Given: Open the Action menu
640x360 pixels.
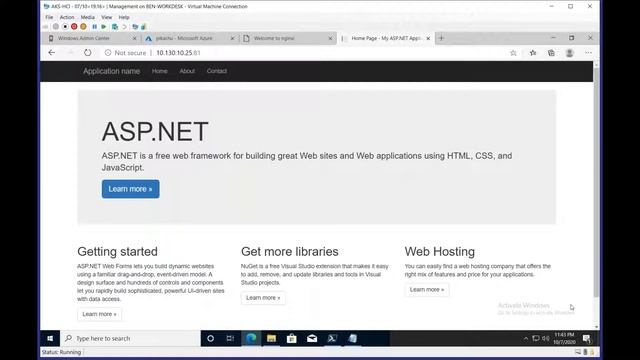Looking at the screenshot, I should (67, 17).
